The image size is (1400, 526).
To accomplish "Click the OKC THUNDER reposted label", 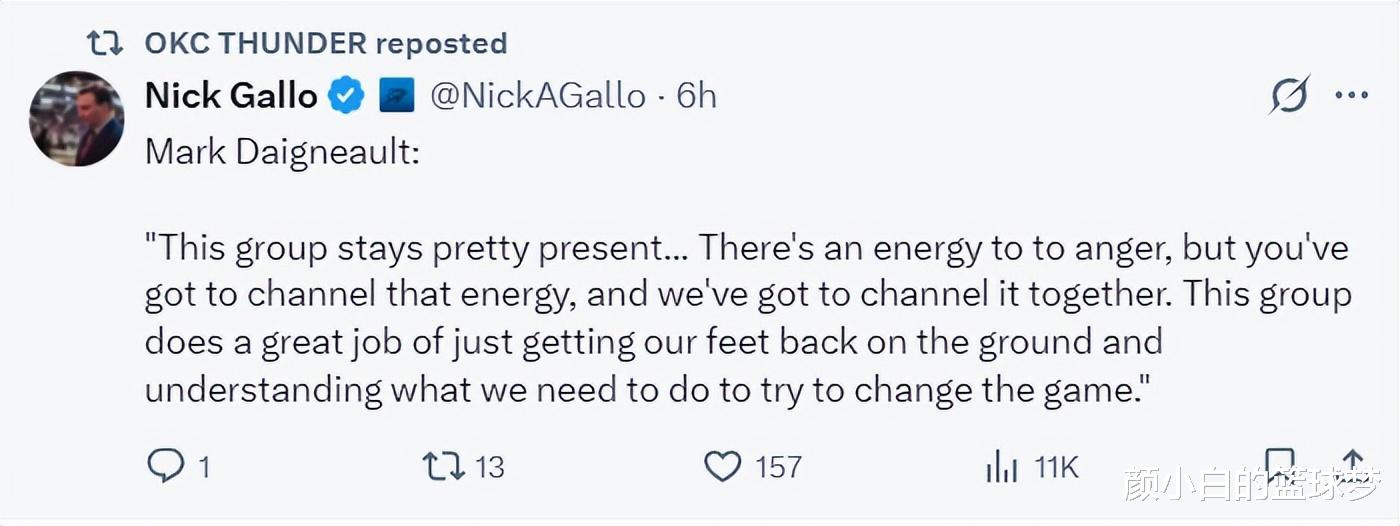I will (x=326, y=43).
